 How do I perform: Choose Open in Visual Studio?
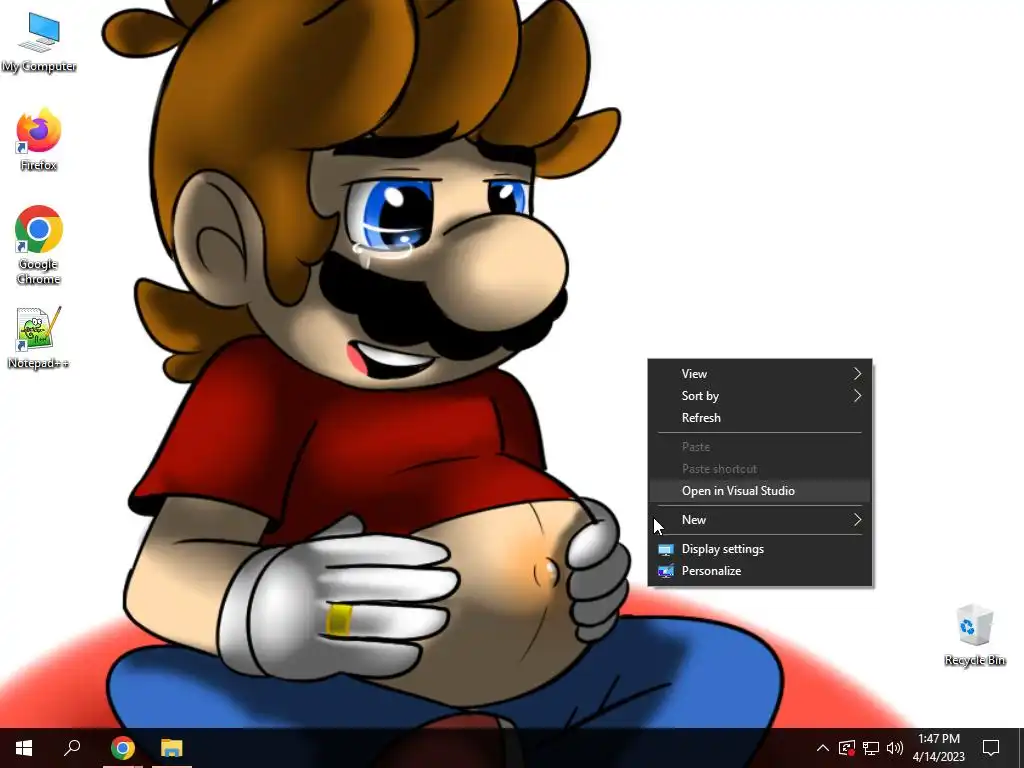coord(760,491)
